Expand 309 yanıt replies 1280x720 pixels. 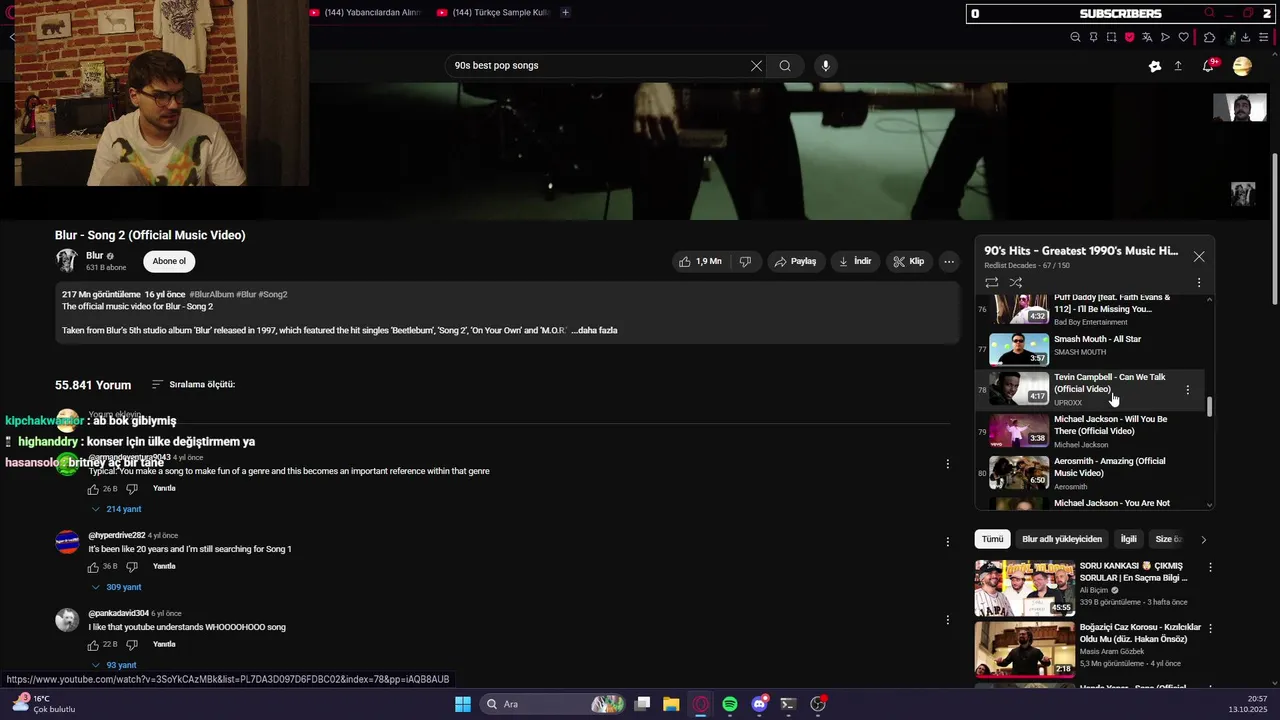pyautogui.click(x=117, y=587)
